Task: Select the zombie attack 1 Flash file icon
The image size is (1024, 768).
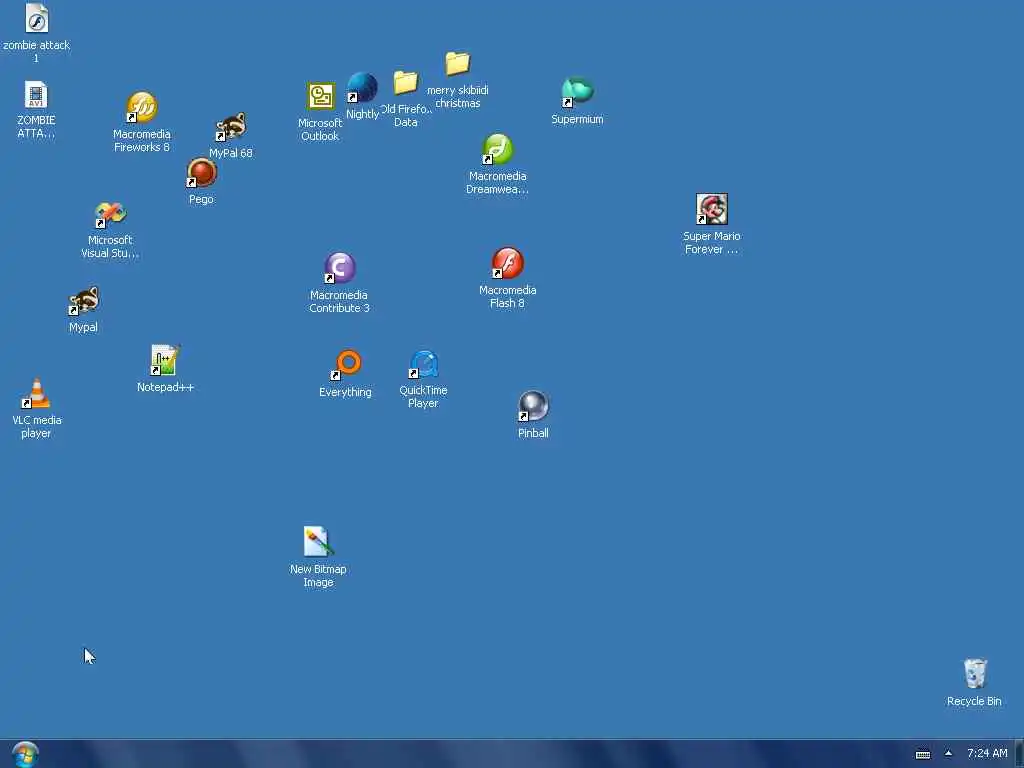Action: click(37, 18)
